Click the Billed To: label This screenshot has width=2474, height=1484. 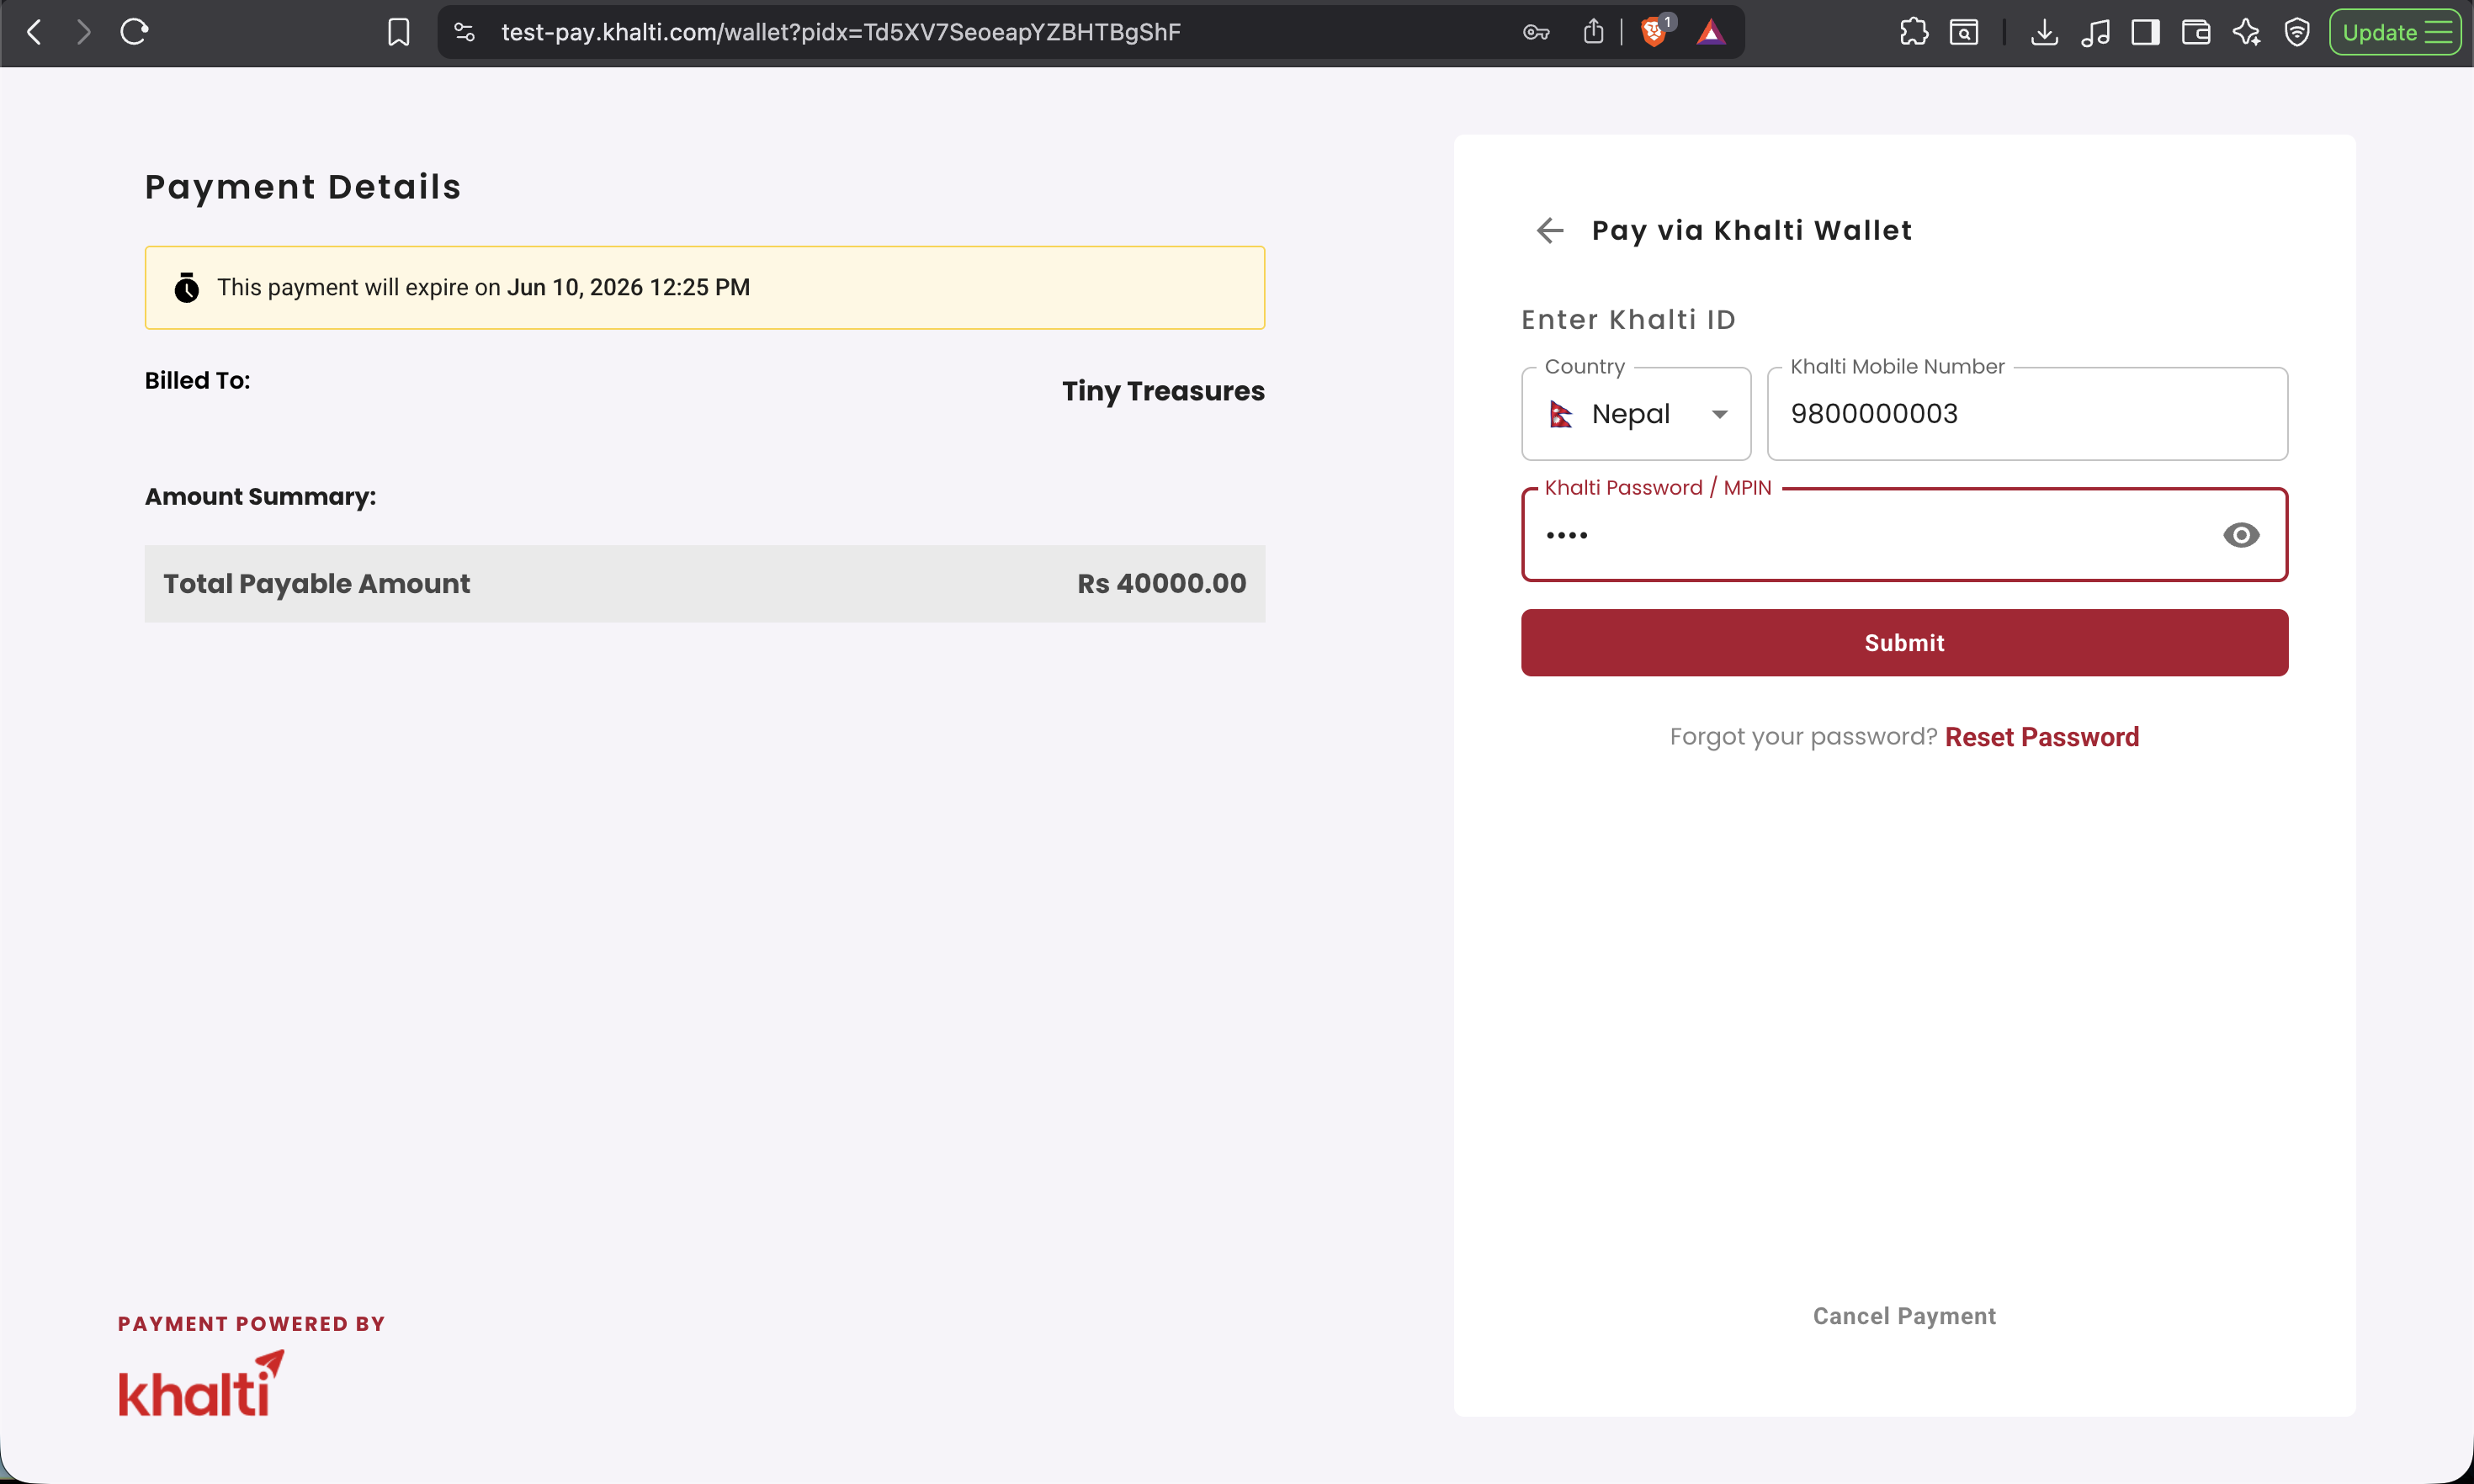coord(197,381)
